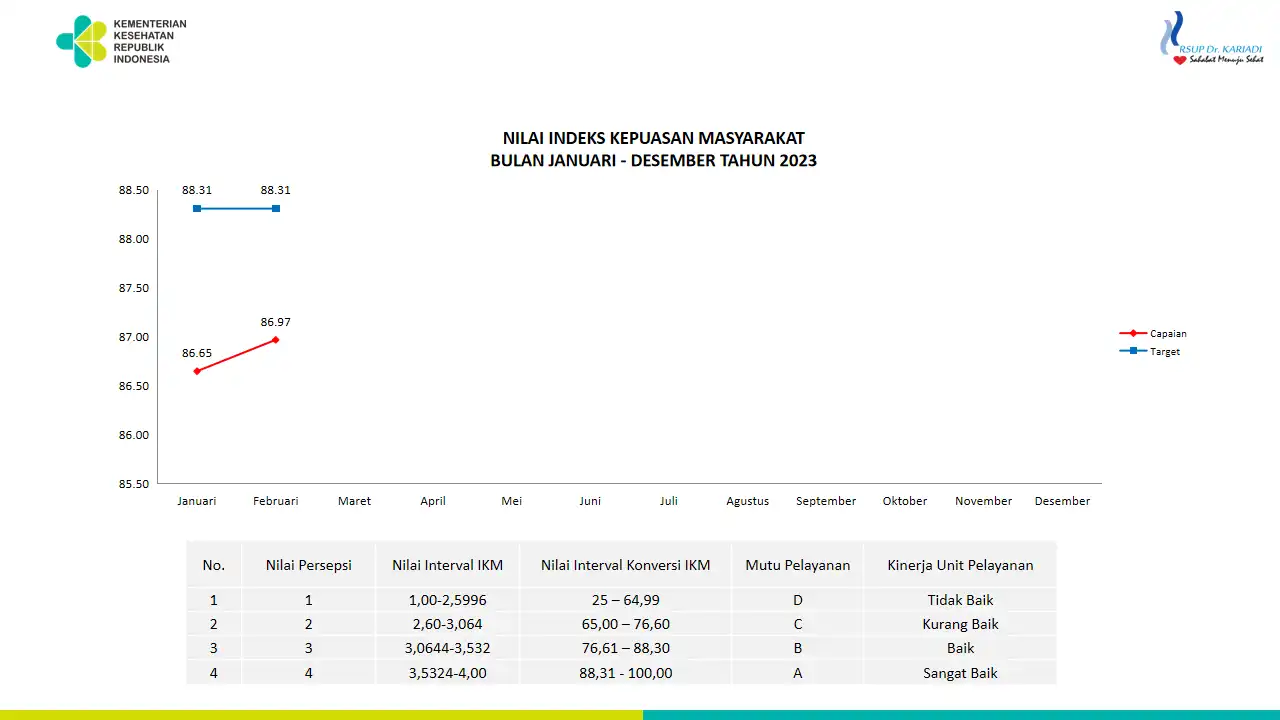Select the Maret axis label
This screenshot has width=1280, height=720.
tap(354, 501)
